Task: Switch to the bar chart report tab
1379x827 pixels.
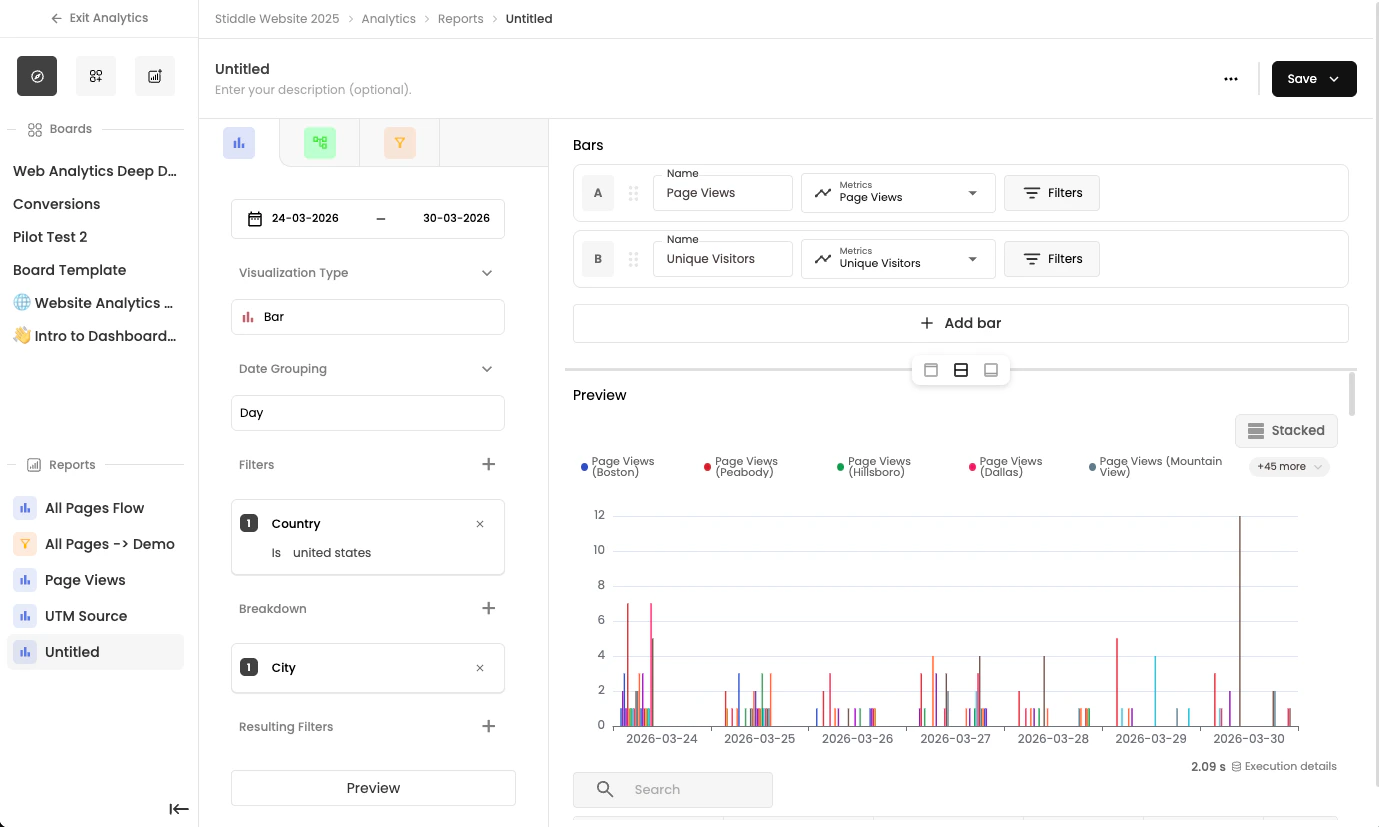Action: click(x=239, y=143)
